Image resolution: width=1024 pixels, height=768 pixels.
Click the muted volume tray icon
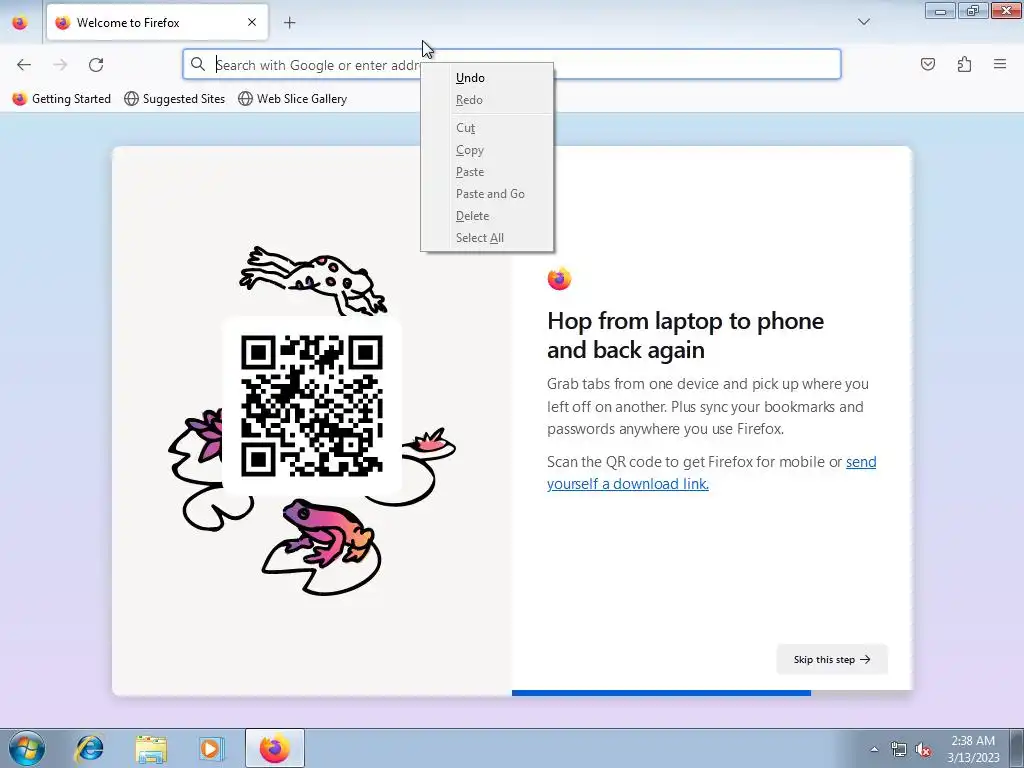pyautogui.click(x=923, y=749)
